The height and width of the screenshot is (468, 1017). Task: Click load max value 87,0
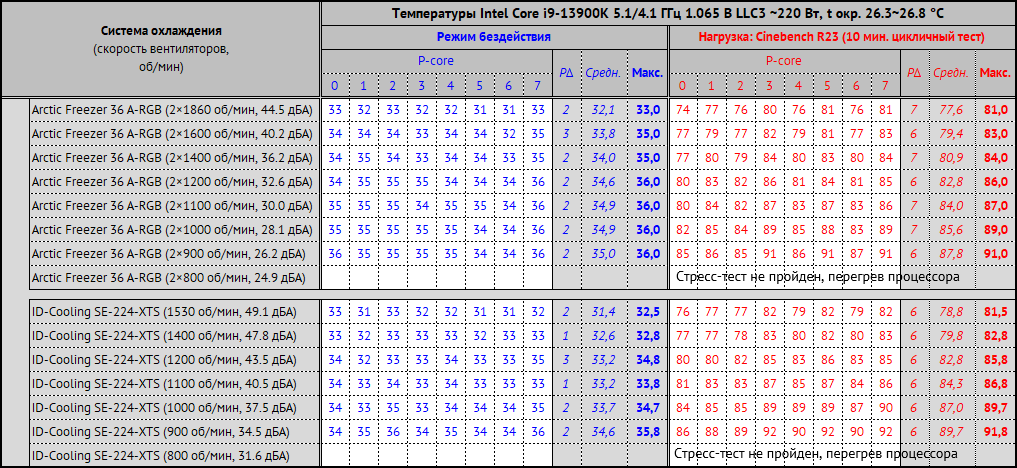(x=995, y=206)
